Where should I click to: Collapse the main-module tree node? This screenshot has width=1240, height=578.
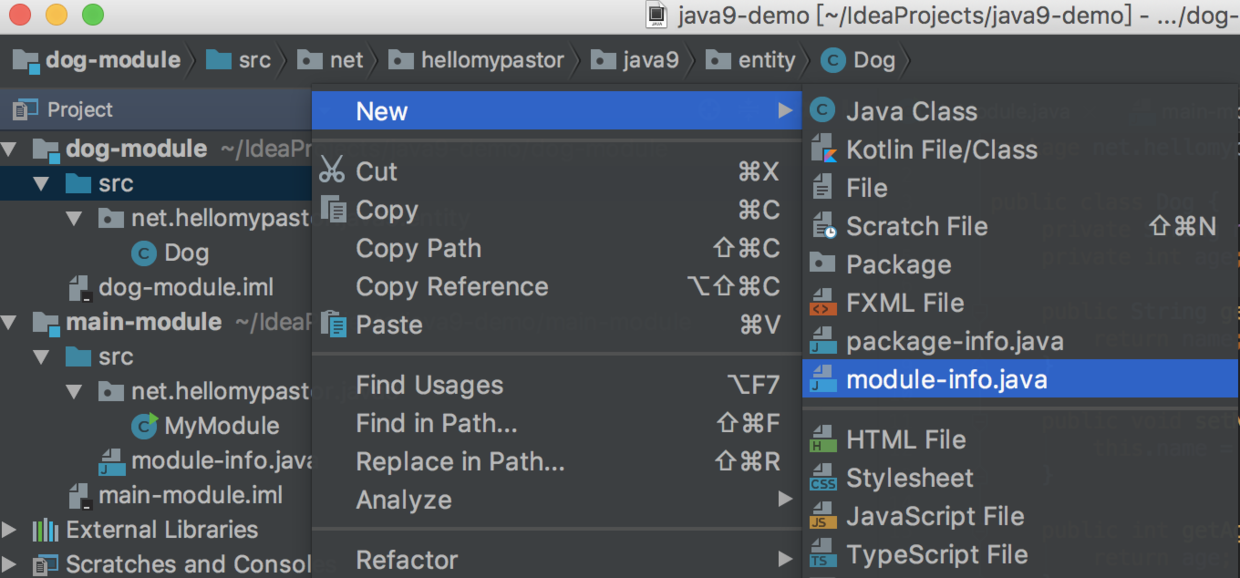pos(10,323)
